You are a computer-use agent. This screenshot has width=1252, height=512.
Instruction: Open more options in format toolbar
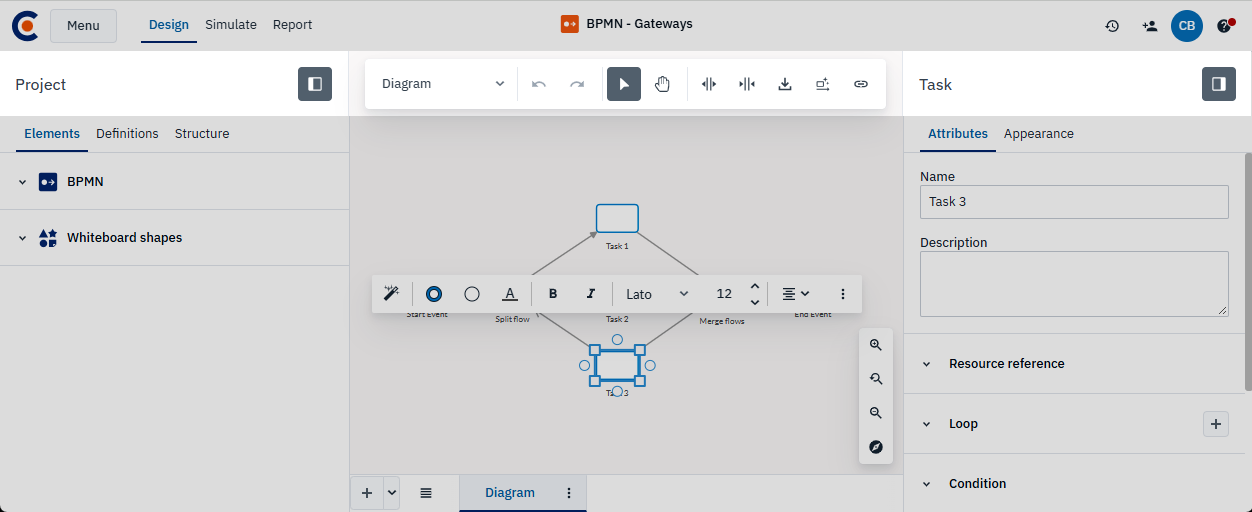tap(843, 294)
